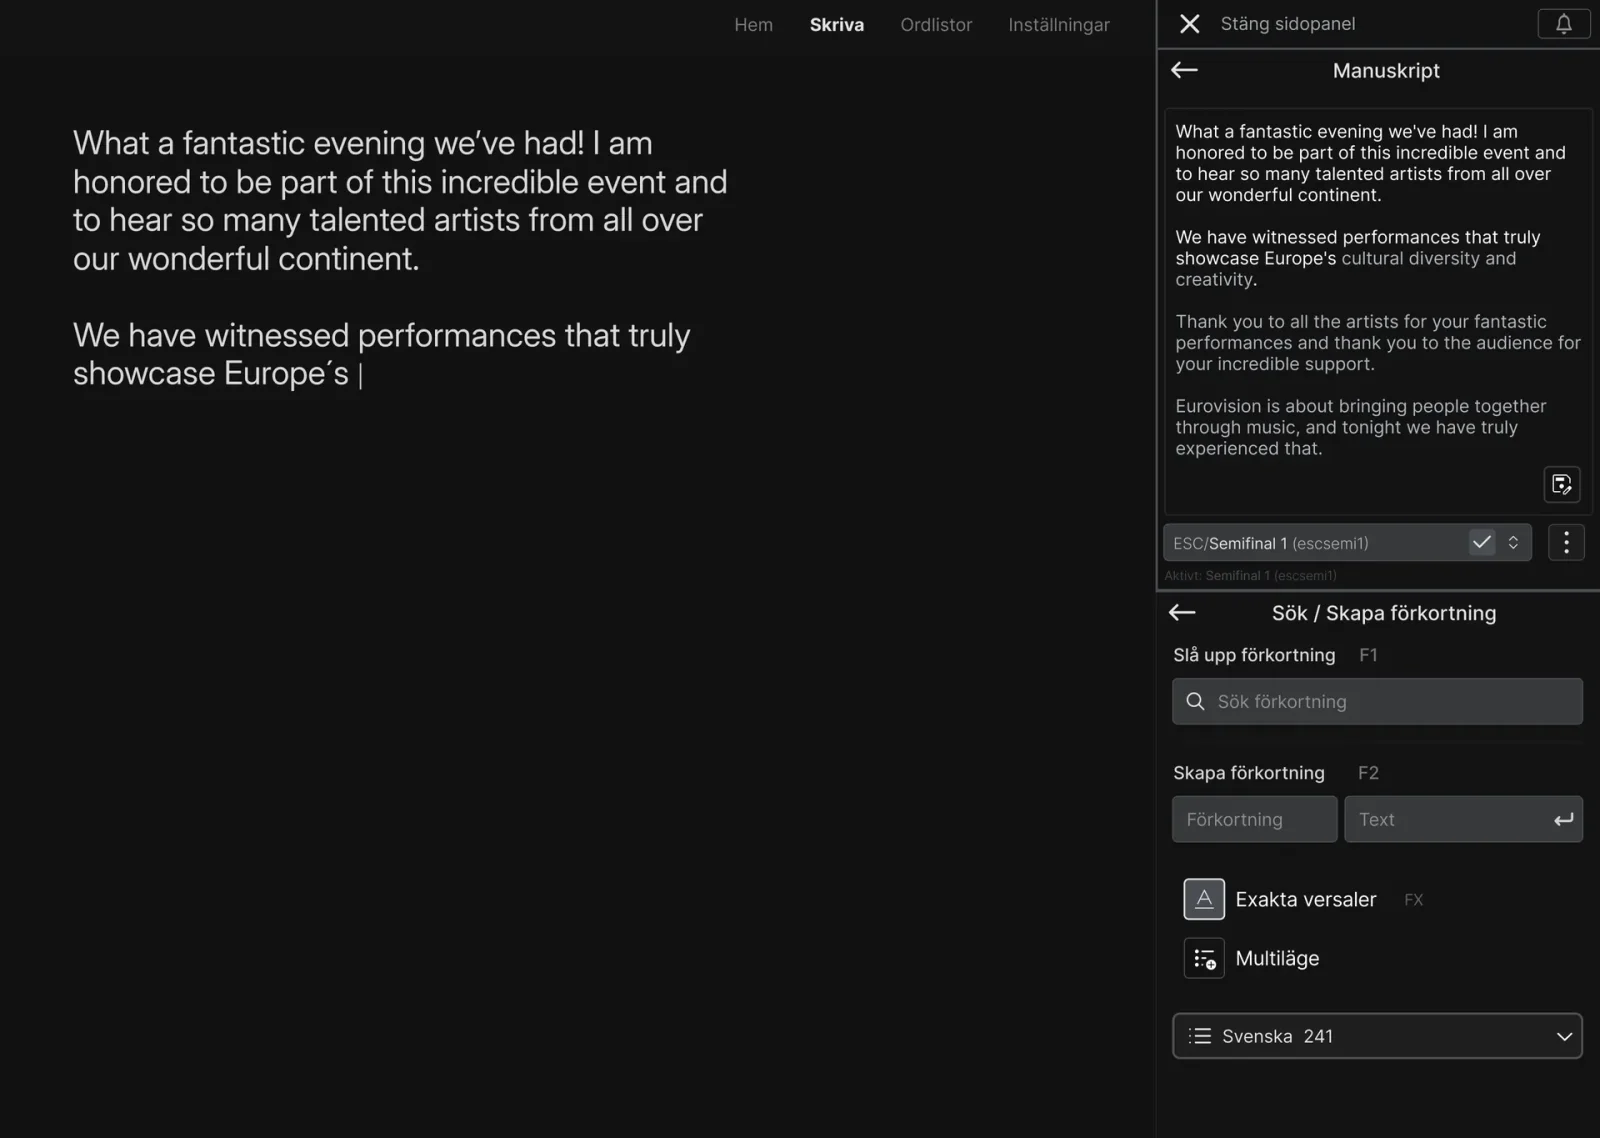Click the checkmark on Semifinal 1 selector
Viewport: 1600px width, 1138px height.
1481,543
